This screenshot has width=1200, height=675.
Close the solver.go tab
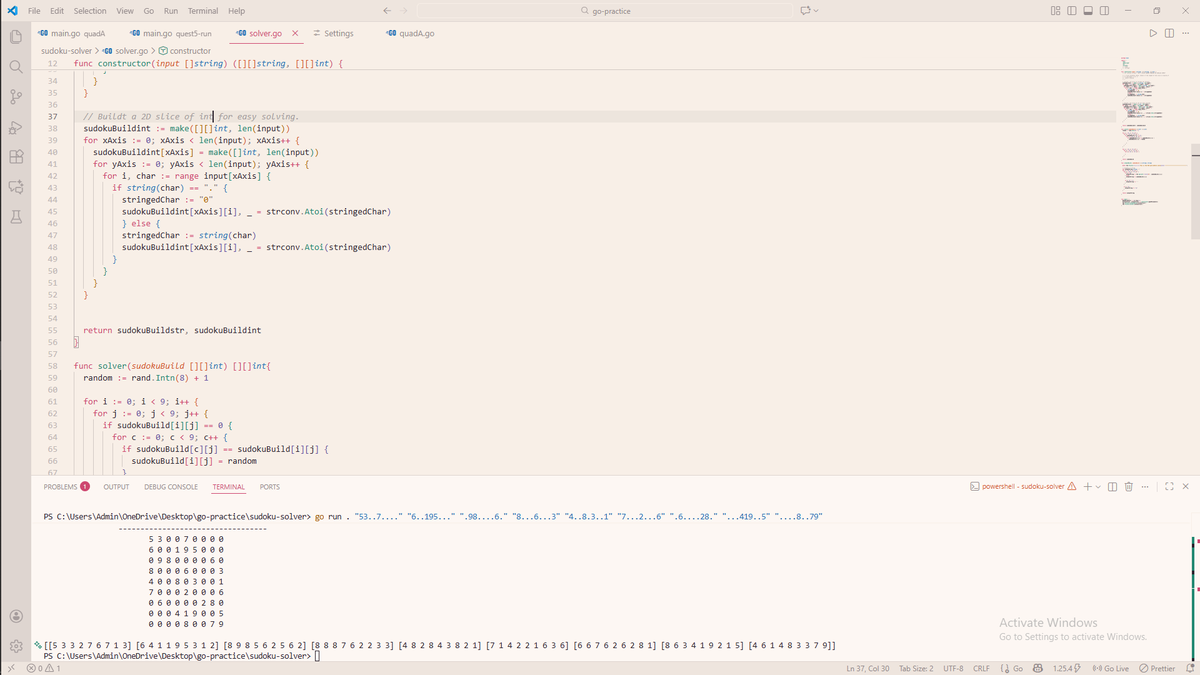click(x=295, y=33)
